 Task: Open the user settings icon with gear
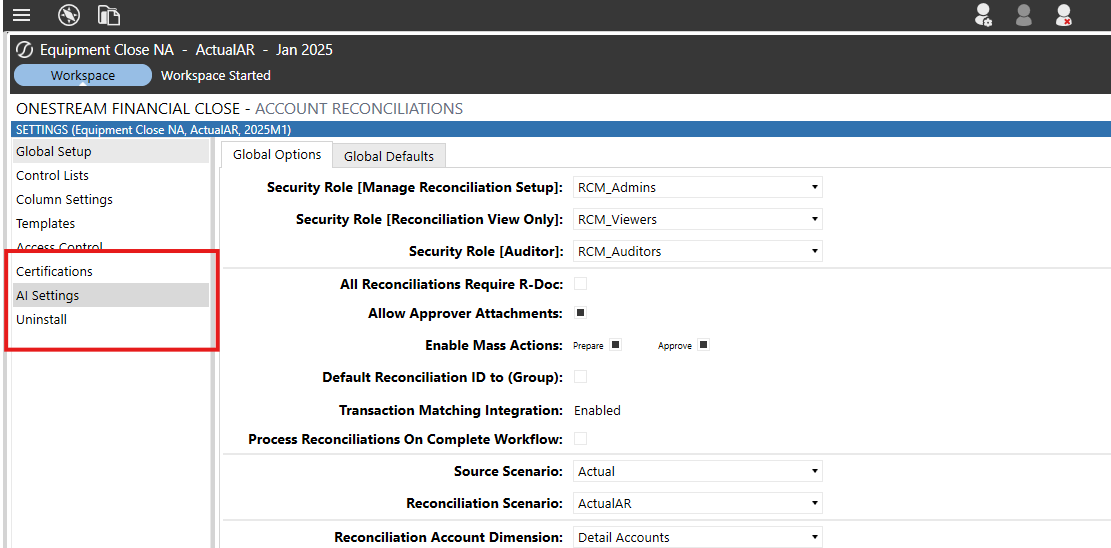pos(983,15)
